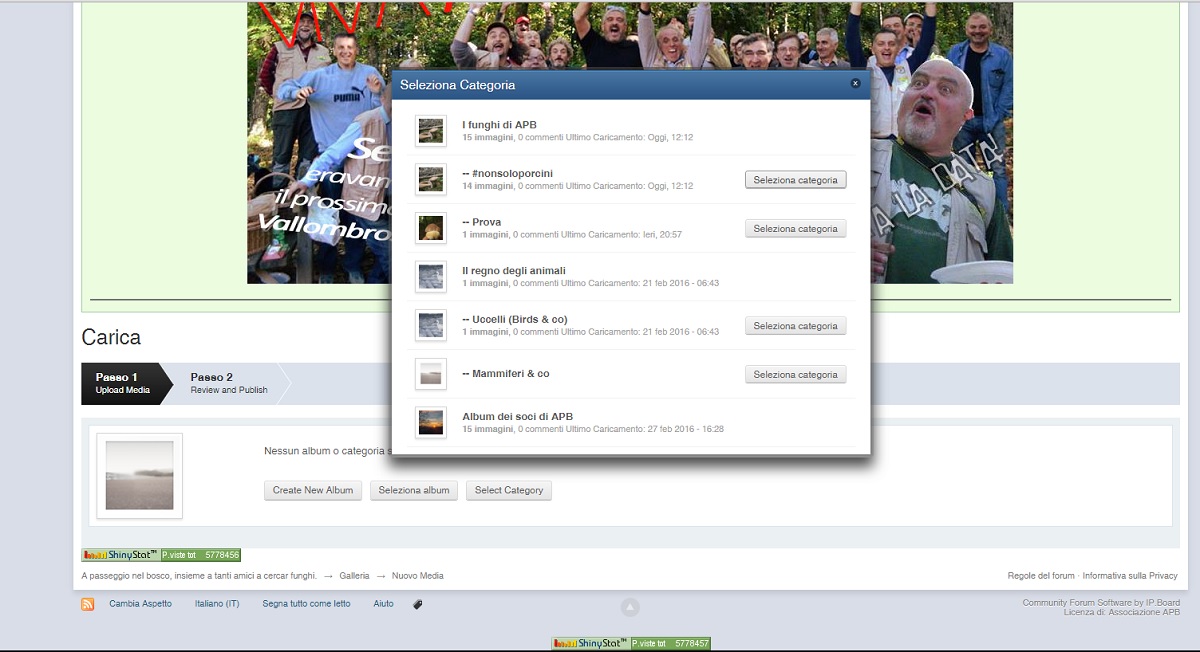Select category Uccelli (Birds & co)

point(795,326)
